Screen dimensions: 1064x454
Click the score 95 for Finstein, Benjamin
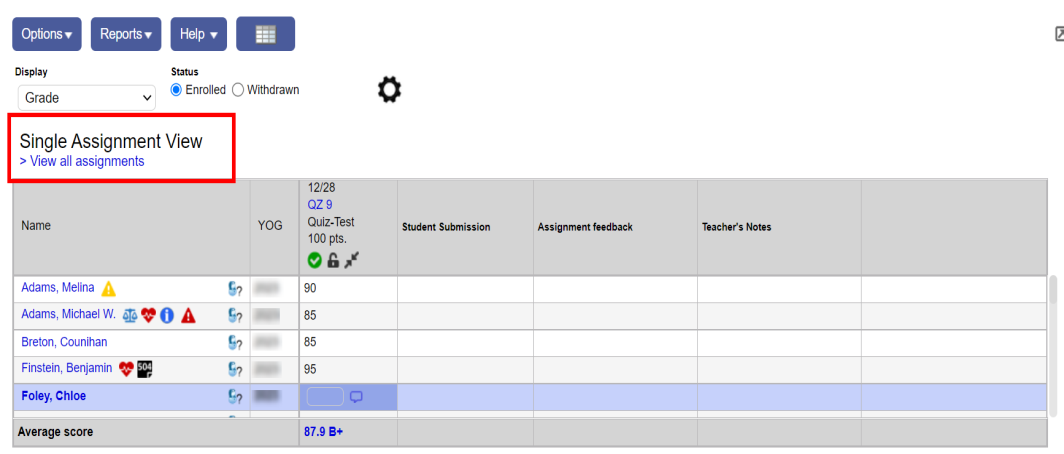coord(310,369)
